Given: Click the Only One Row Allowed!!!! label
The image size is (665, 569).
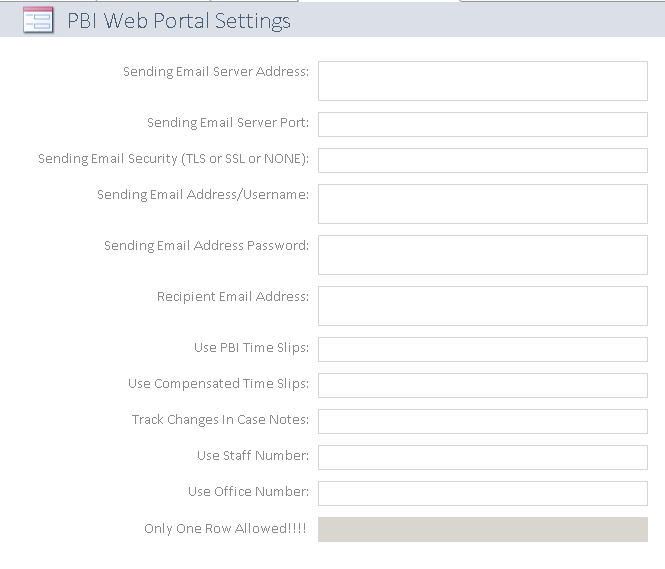Looking at the screenshot, I should [226, 529].
